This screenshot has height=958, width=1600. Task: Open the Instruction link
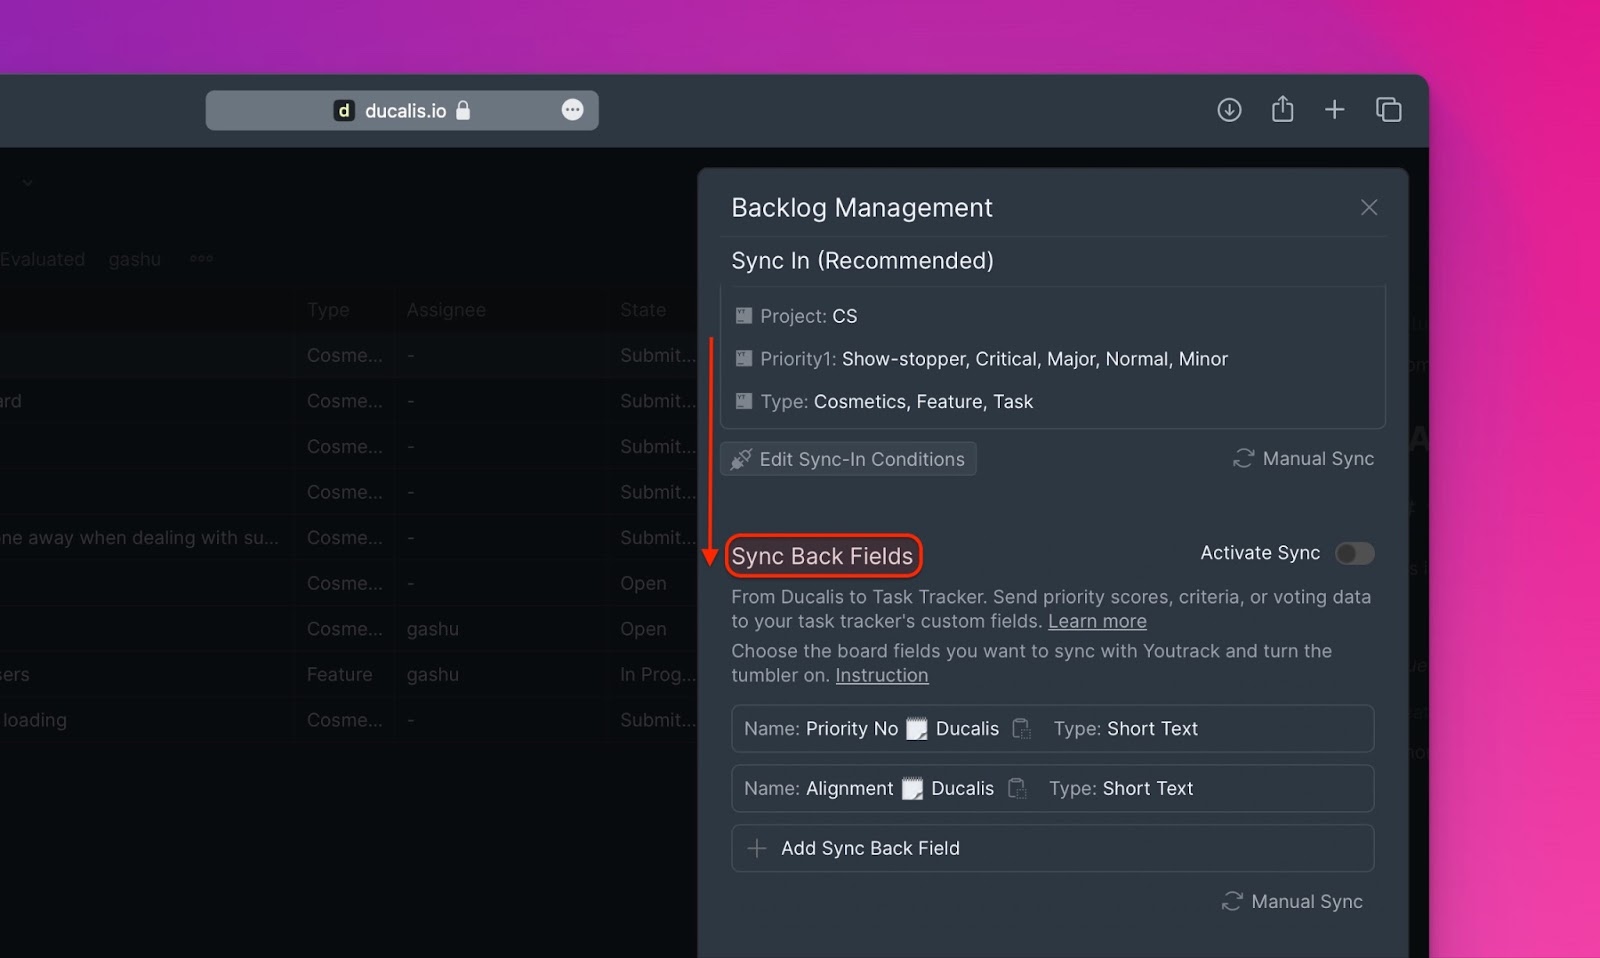(x=882, y=675)
